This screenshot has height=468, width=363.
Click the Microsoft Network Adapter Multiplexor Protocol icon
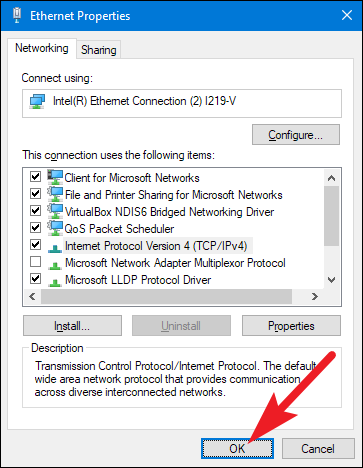[55, 265]
